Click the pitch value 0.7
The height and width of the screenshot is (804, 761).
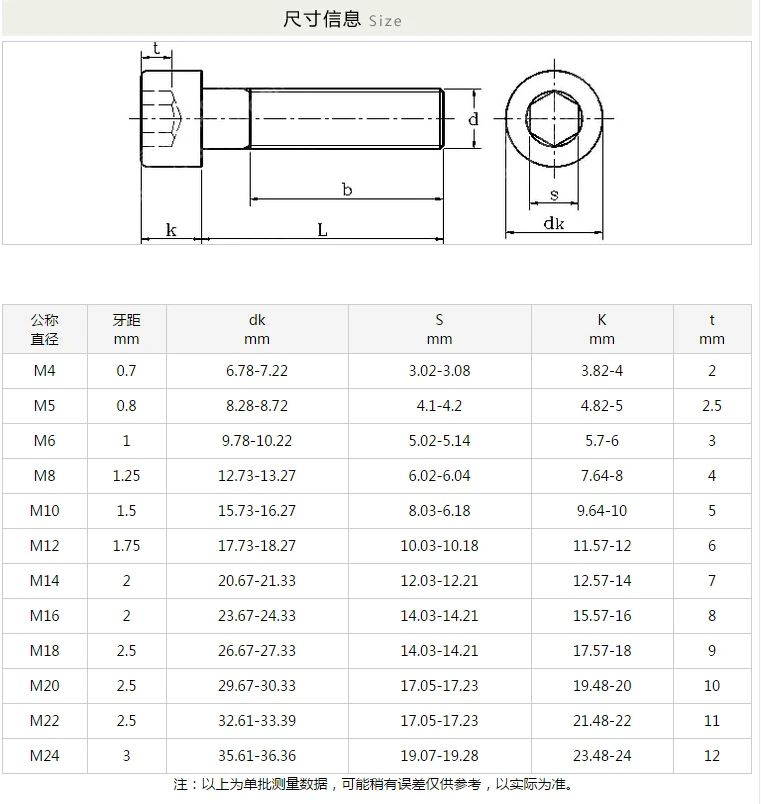(127, 371)
